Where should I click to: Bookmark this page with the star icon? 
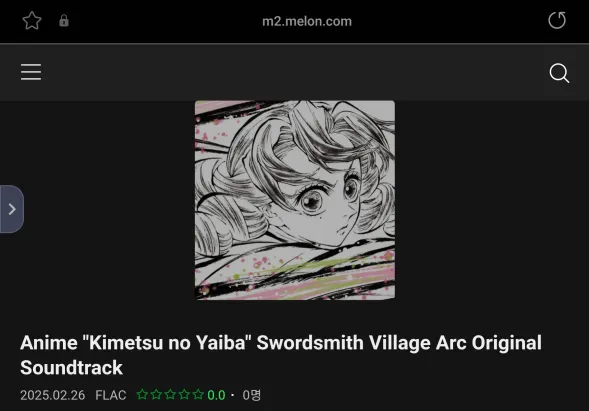pyautogui.click(x=32, y=21)
